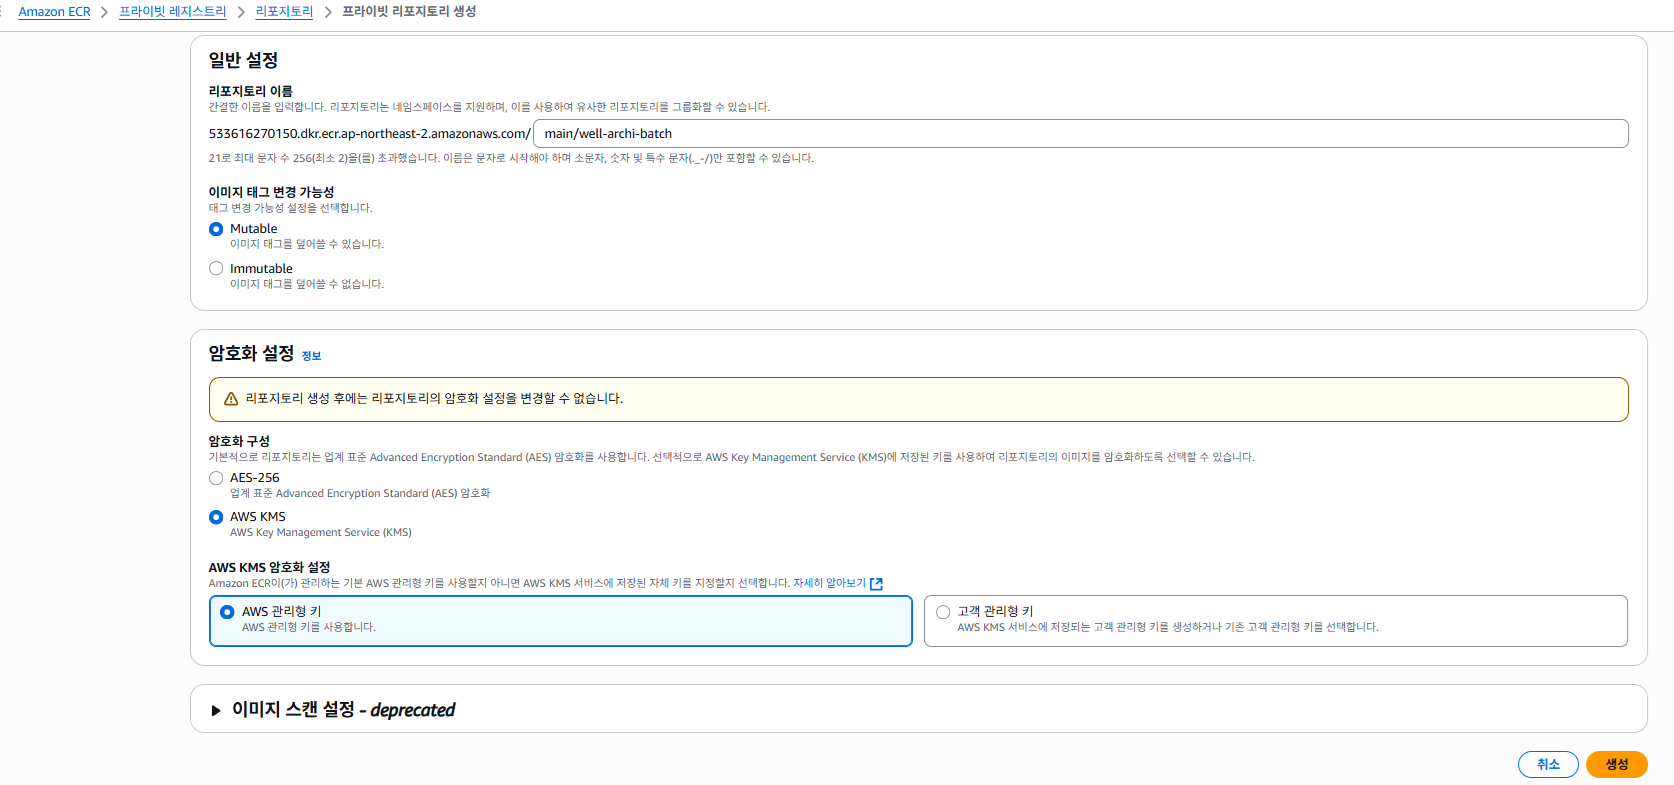This screenshot has height=785, width=1674.
Task: Select the Mutable tag option
Action: click(216, 229)
